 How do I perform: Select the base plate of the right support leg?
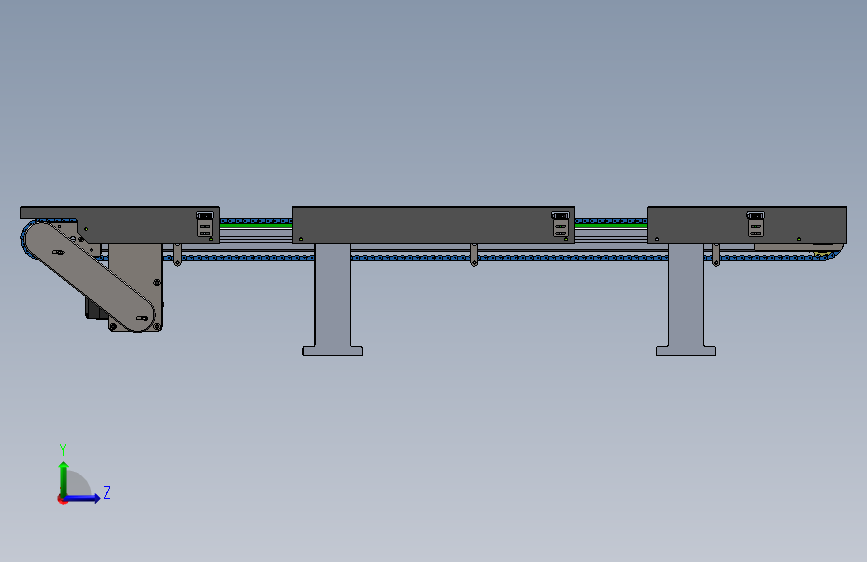[686, 351]
